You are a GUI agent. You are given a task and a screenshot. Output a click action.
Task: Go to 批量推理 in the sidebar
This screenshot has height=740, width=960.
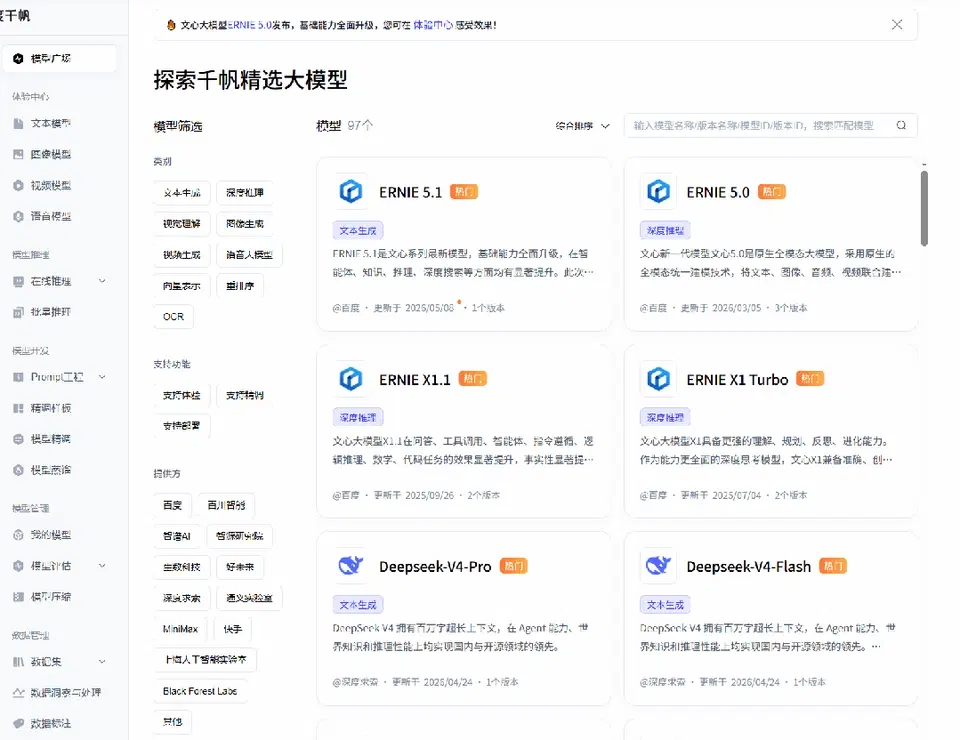click(50, 312)
